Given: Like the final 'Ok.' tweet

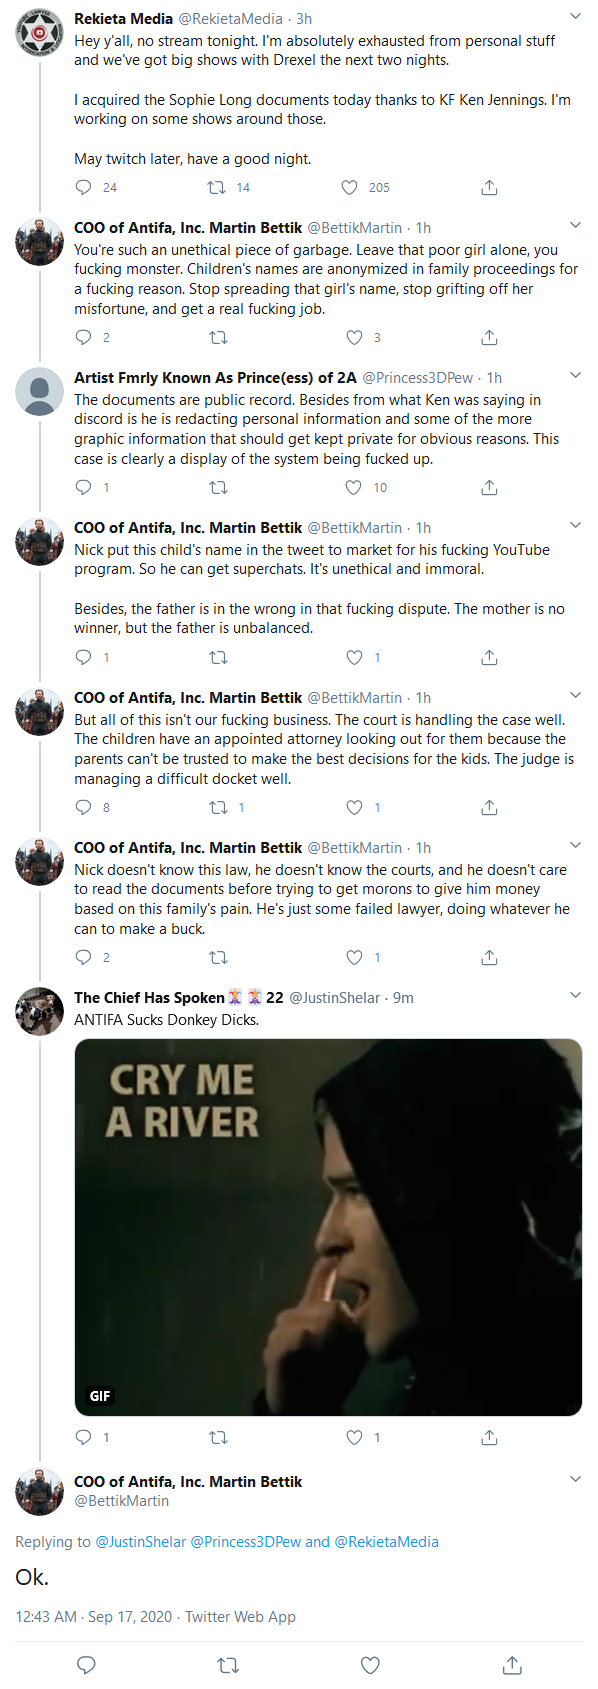Looking at the screenshot, I should [370, 1665].
